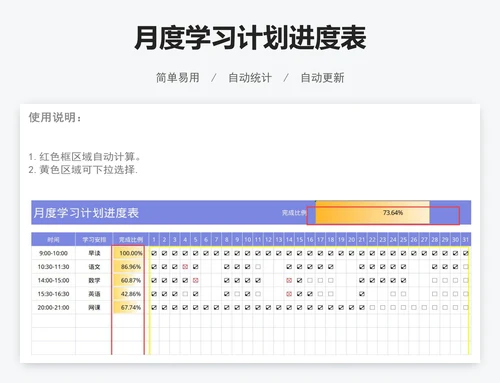Click the day 20 column header
The width and height of the screenshot is (500, 383).
click(351, 239)
